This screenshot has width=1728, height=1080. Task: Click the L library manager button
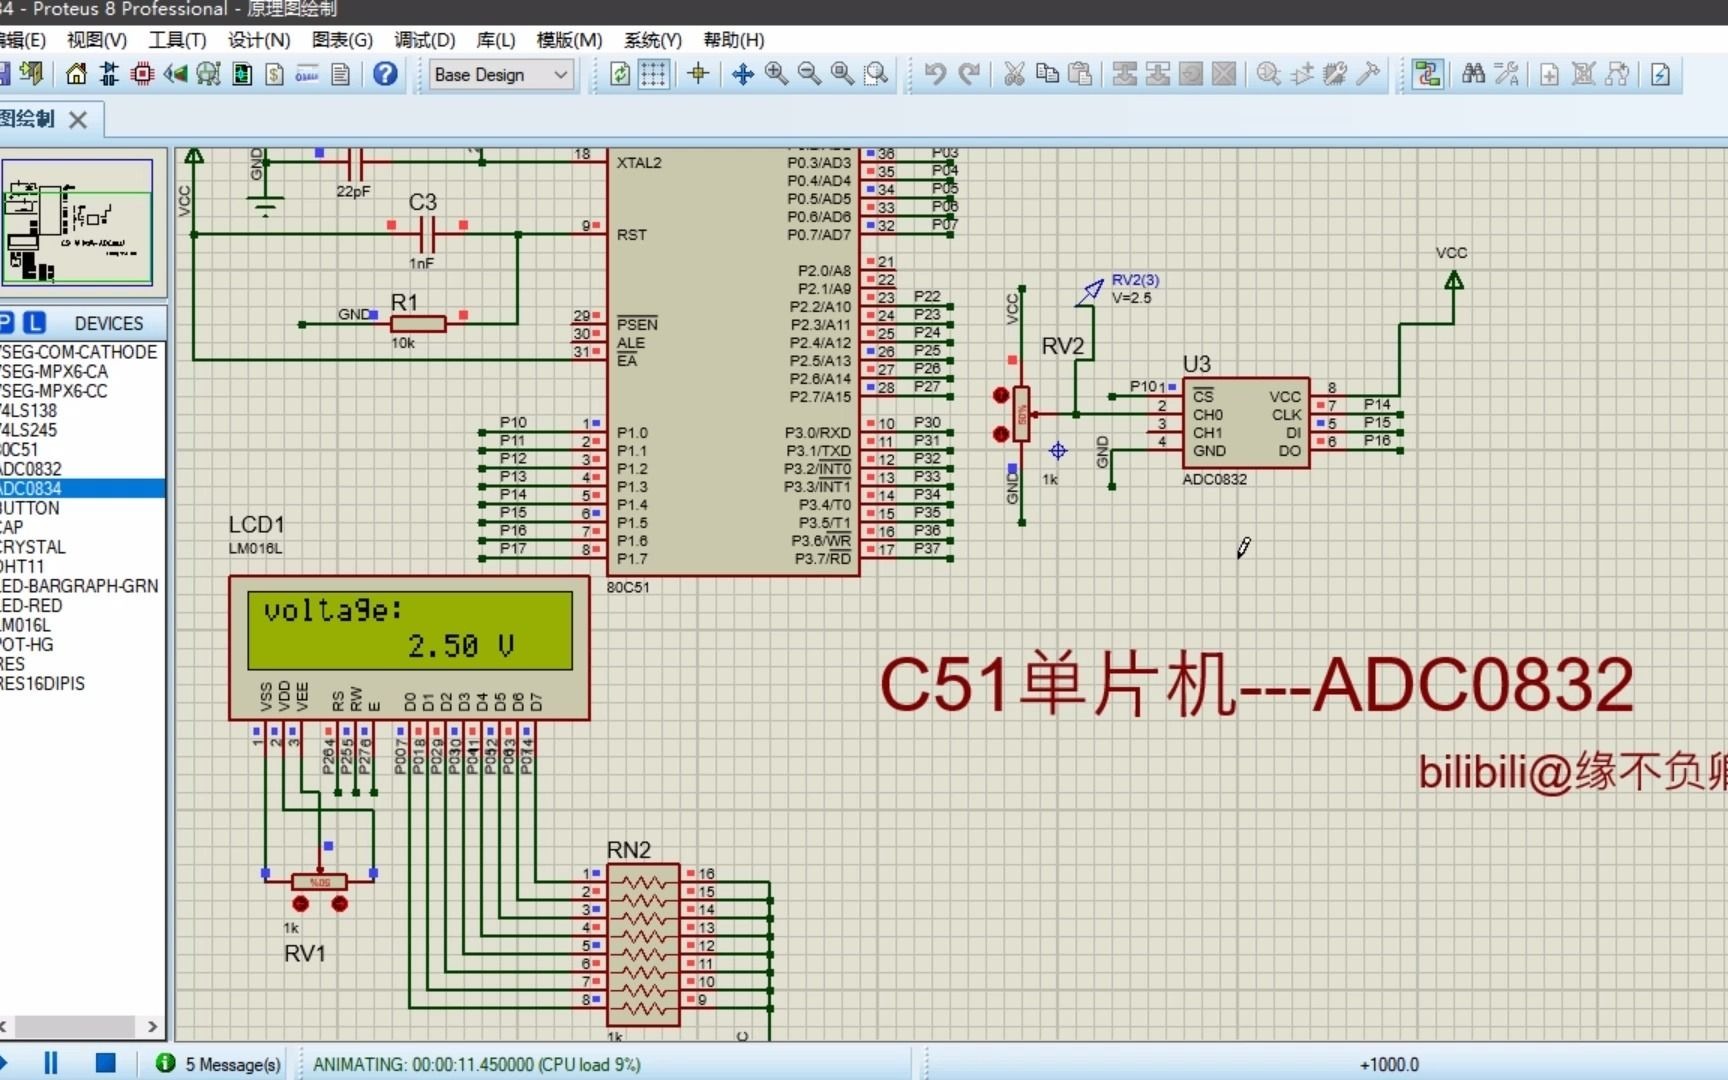(x=35, y=322)
